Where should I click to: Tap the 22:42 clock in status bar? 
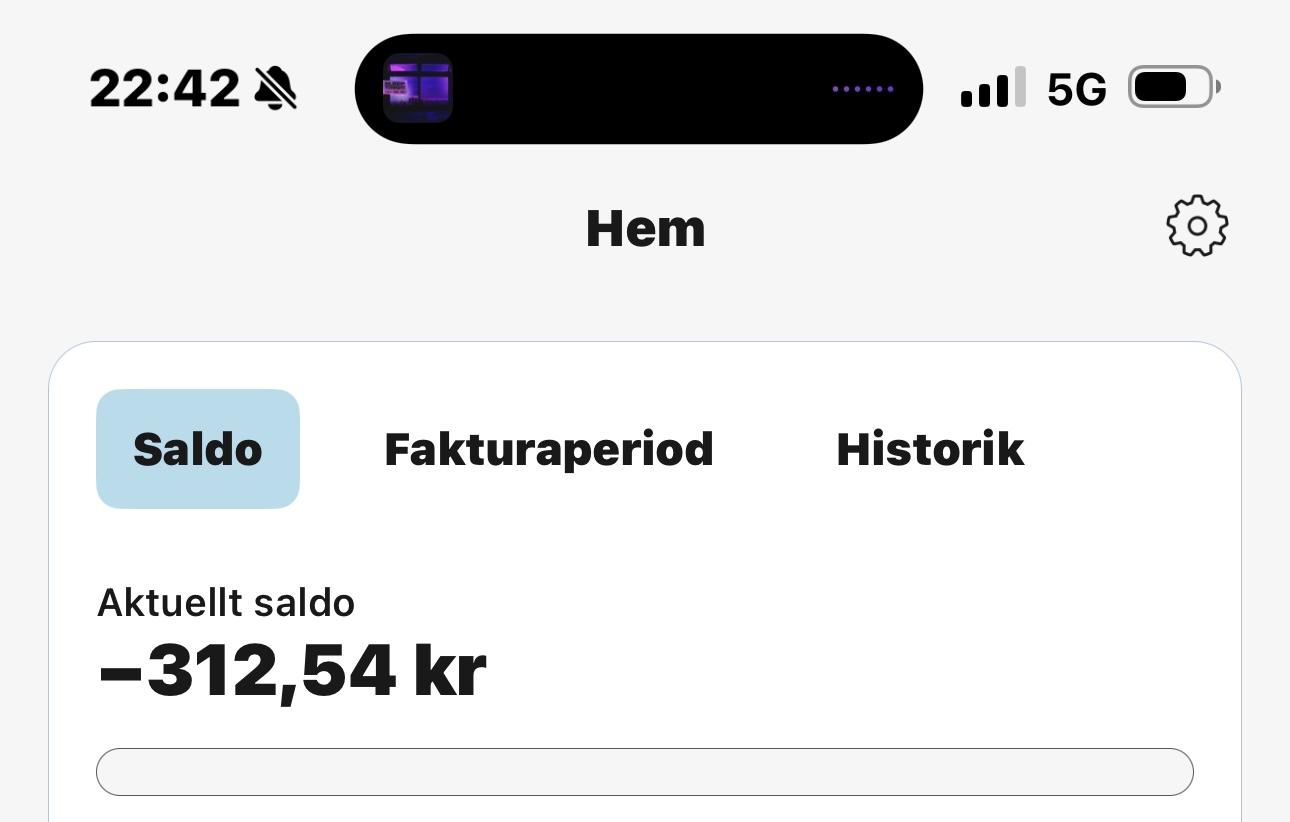(165, 89)
